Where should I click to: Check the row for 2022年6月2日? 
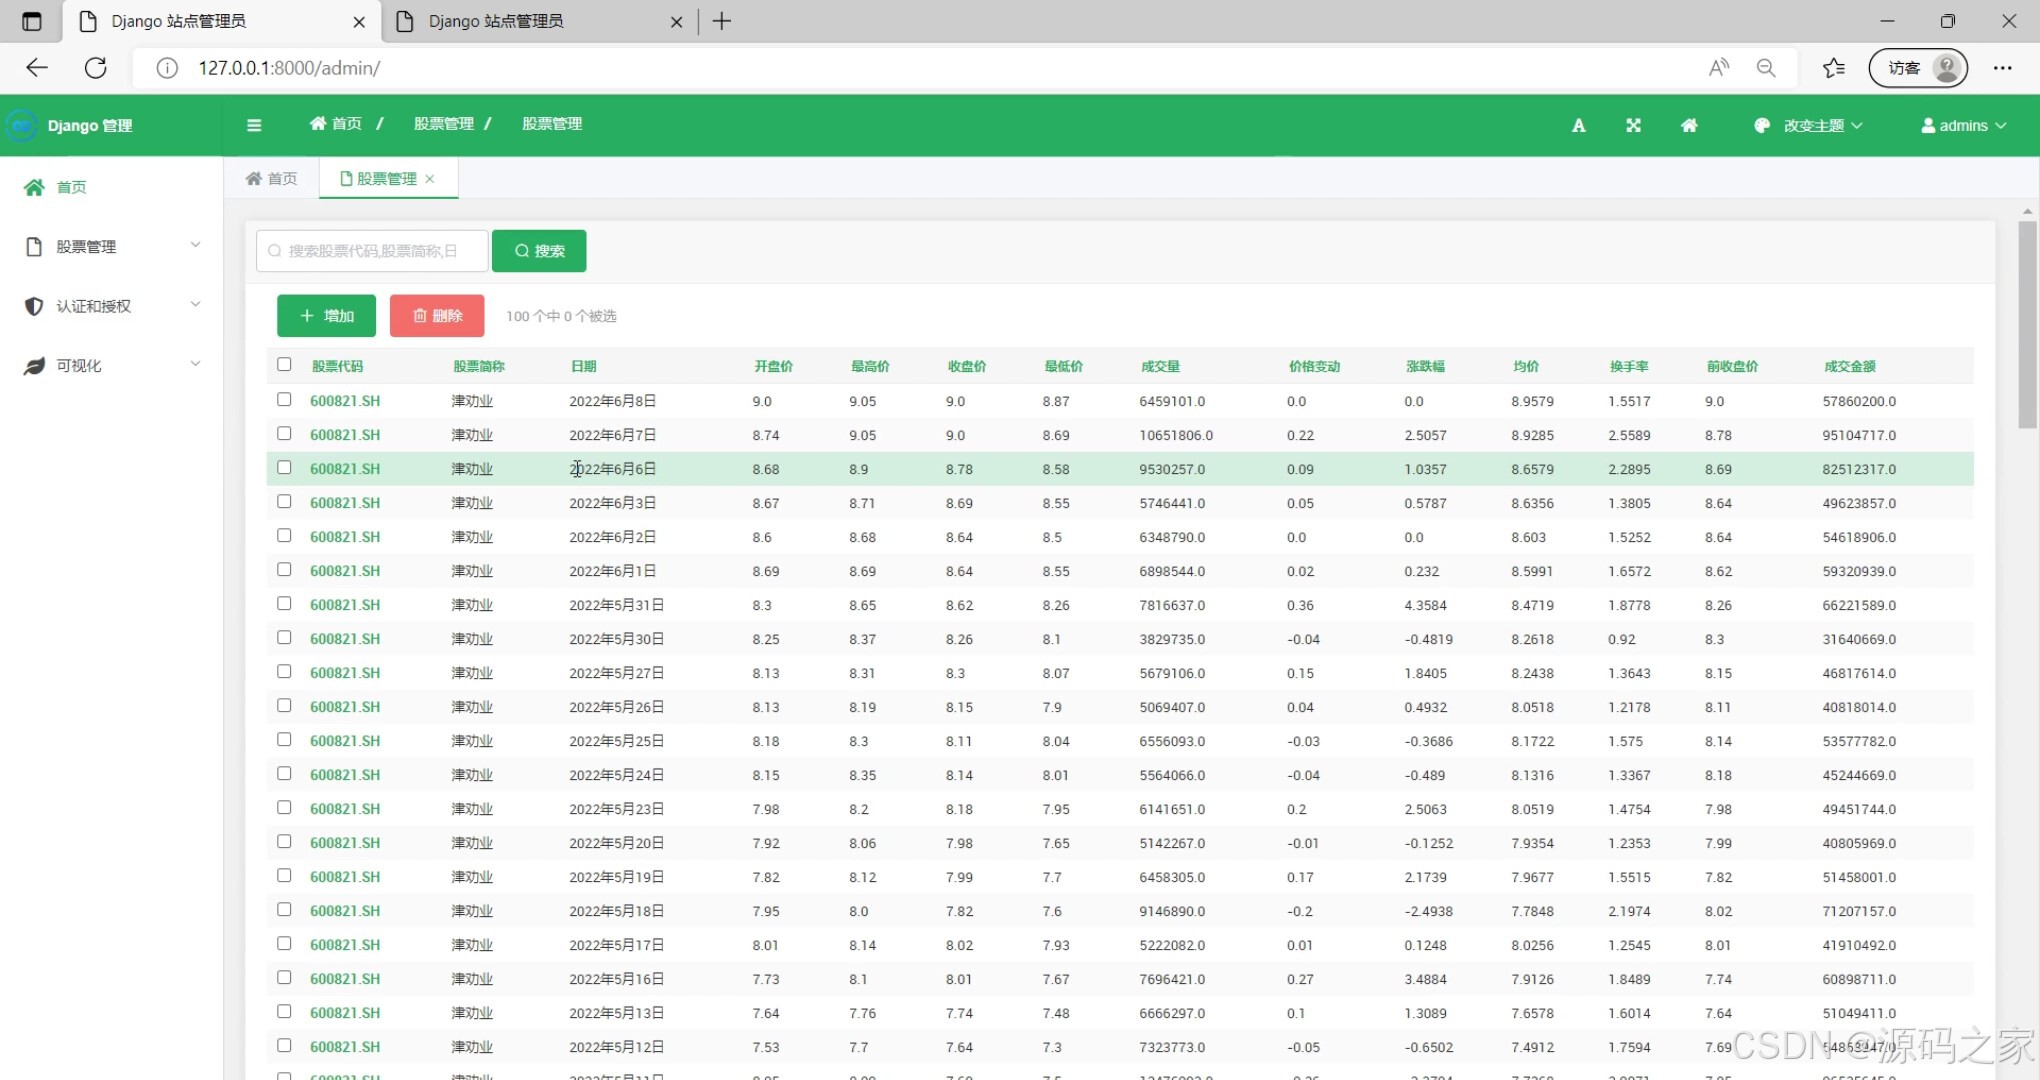coord(284,536)
